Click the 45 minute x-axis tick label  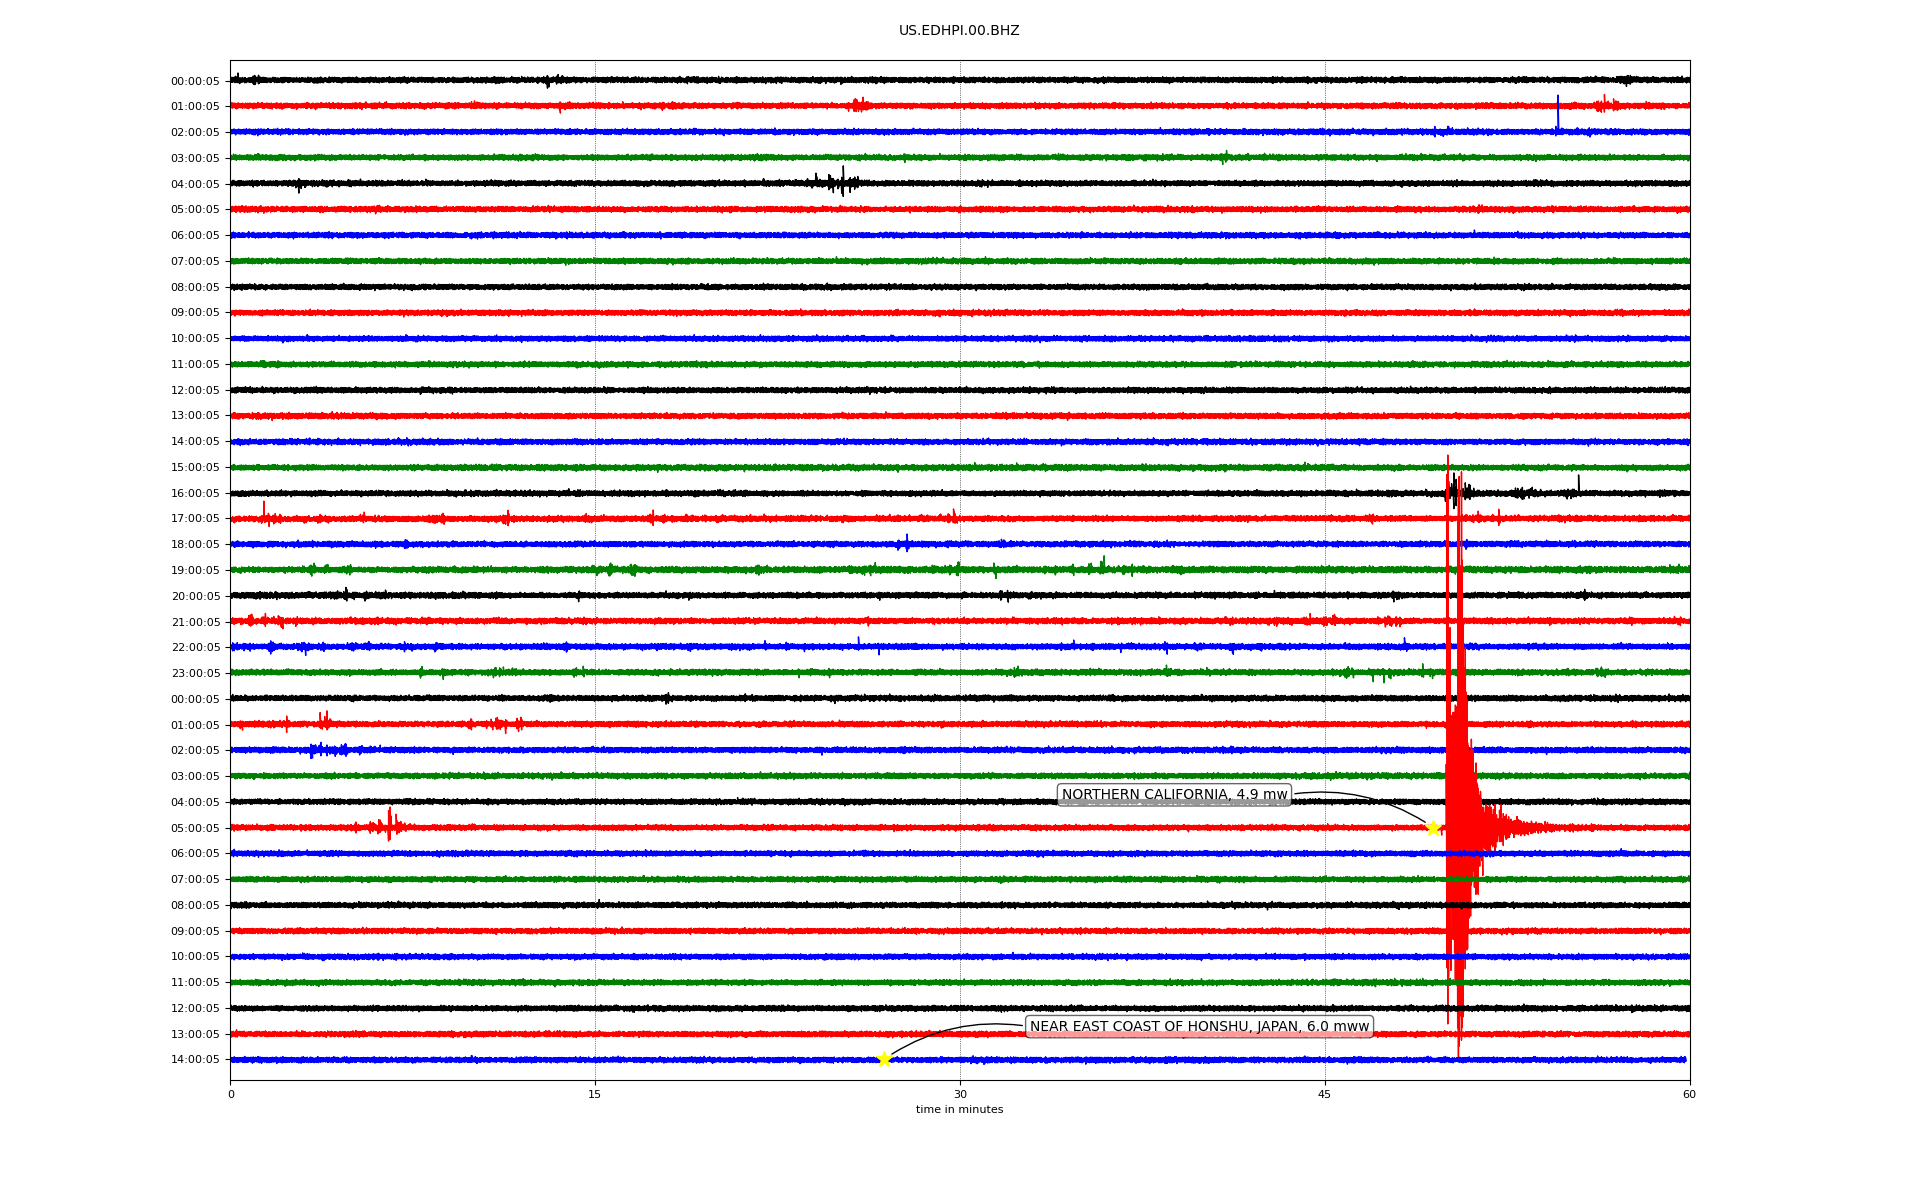point(1324,1094)
